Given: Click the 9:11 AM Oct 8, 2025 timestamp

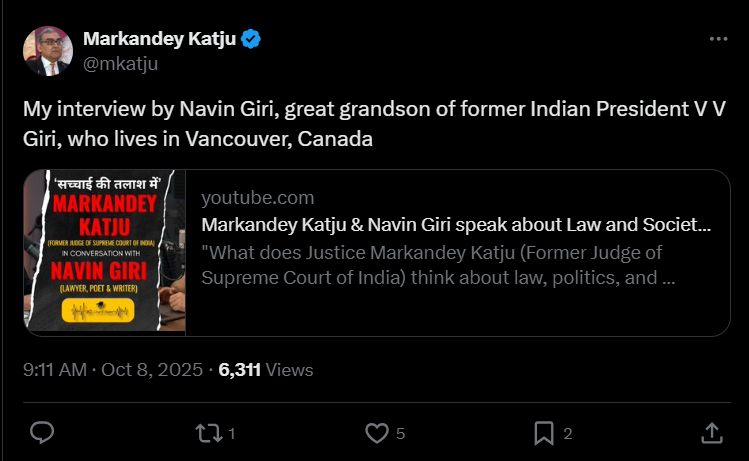Looking at the screenshot, I should click(111, 370).
